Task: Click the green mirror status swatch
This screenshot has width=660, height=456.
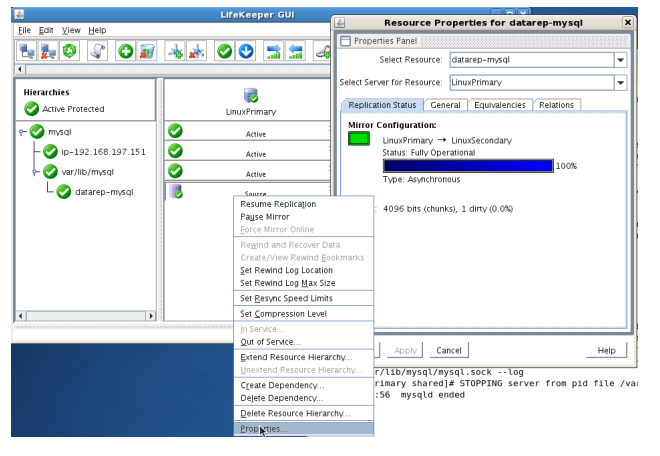Action: (359, 139)
